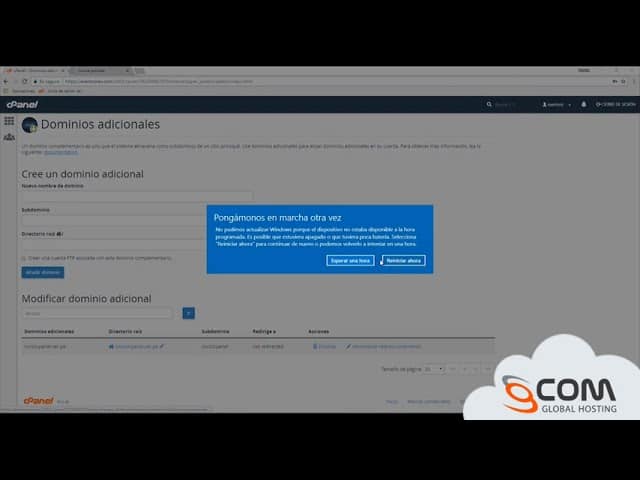Click the home icon document root link
This screenshot has width=640, height=480.
point(111,346)
